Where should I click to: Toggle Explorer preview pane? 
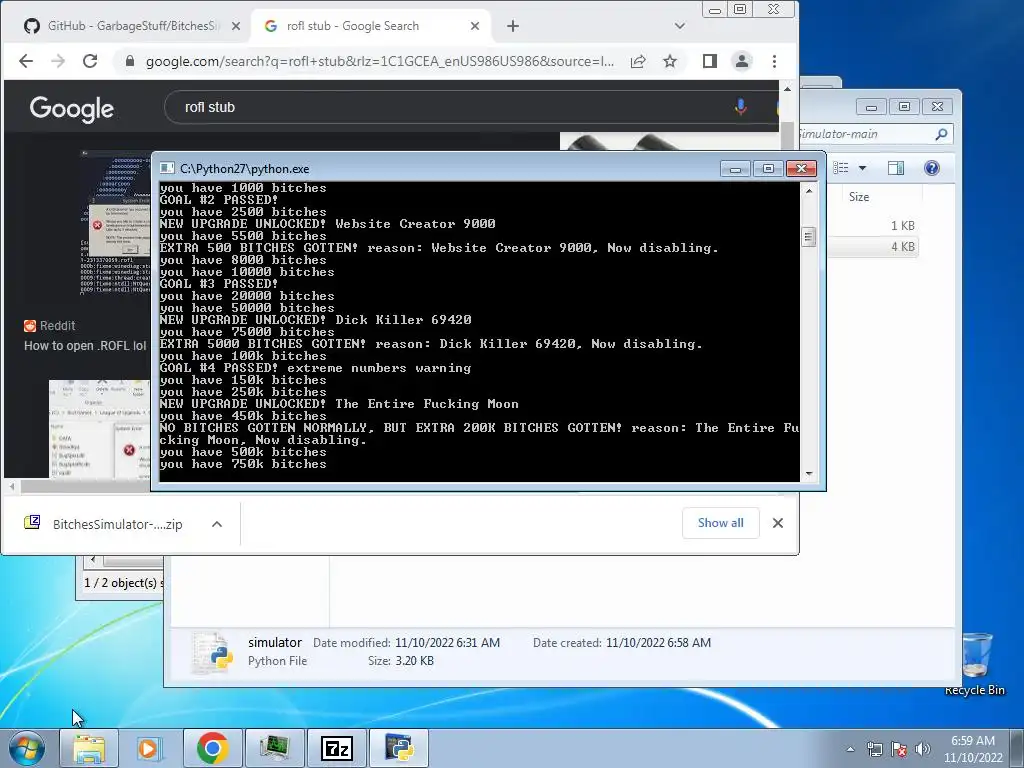pyautogui.click(x=896, y=168)
